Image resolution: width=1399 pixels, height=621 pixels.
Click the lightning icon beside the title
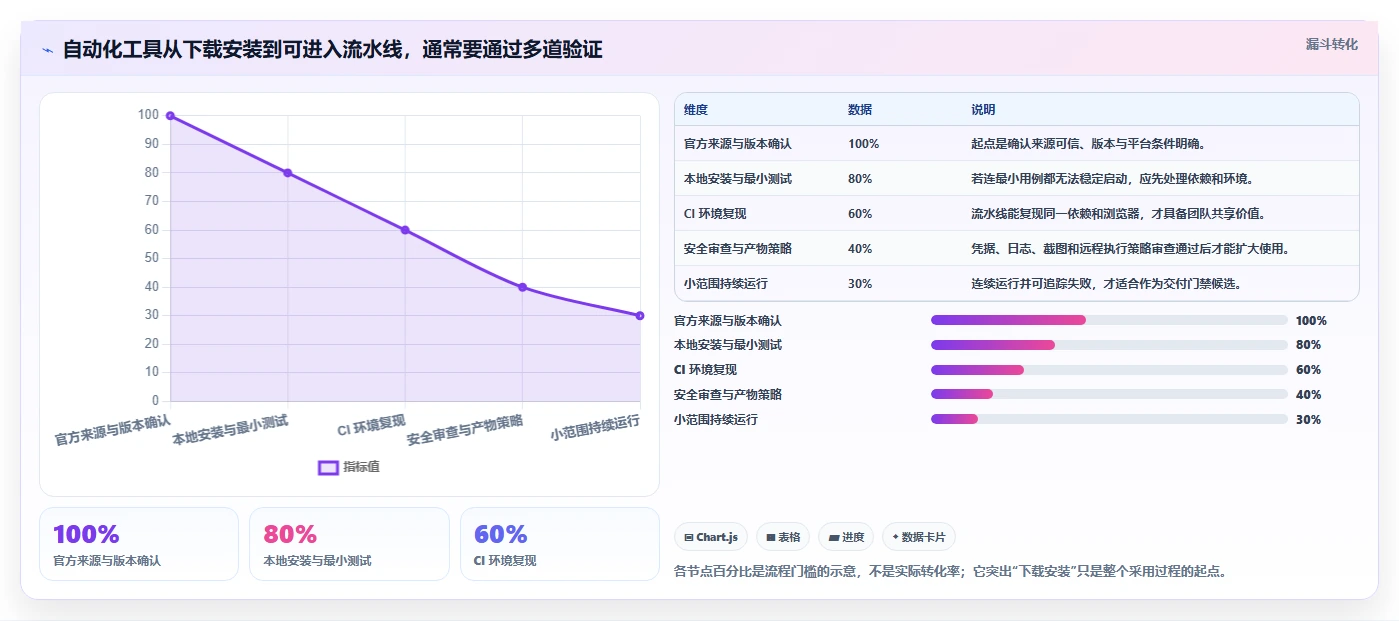coord(48,50)
